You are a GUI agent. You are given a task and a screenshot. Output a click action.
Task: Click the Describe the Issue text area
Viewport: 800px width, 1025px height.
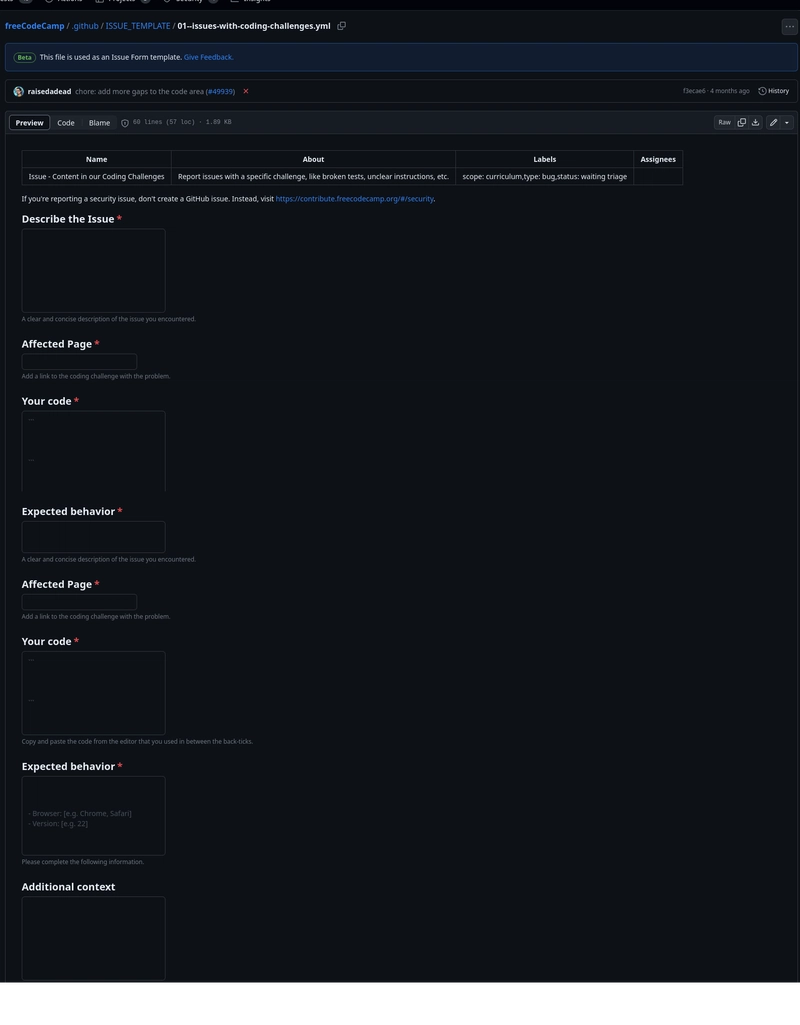click(93, 270)
